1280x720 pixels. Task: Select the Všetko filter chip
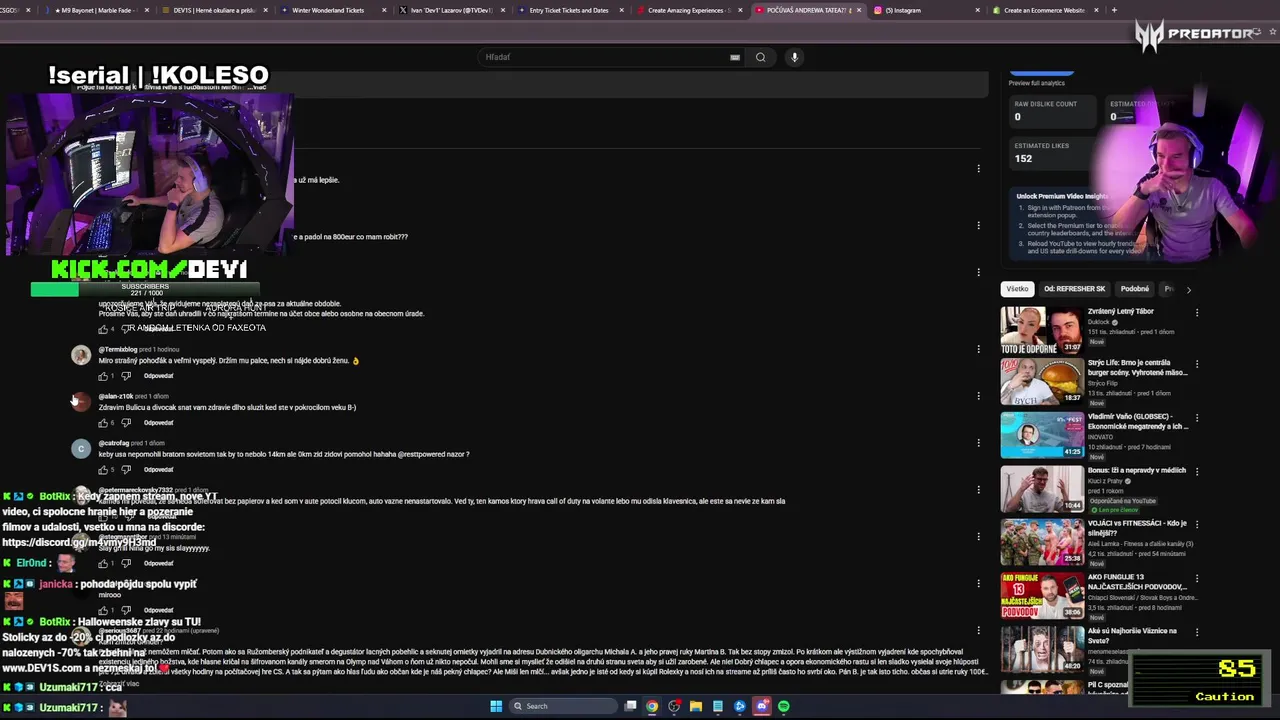click(1017, 289)
